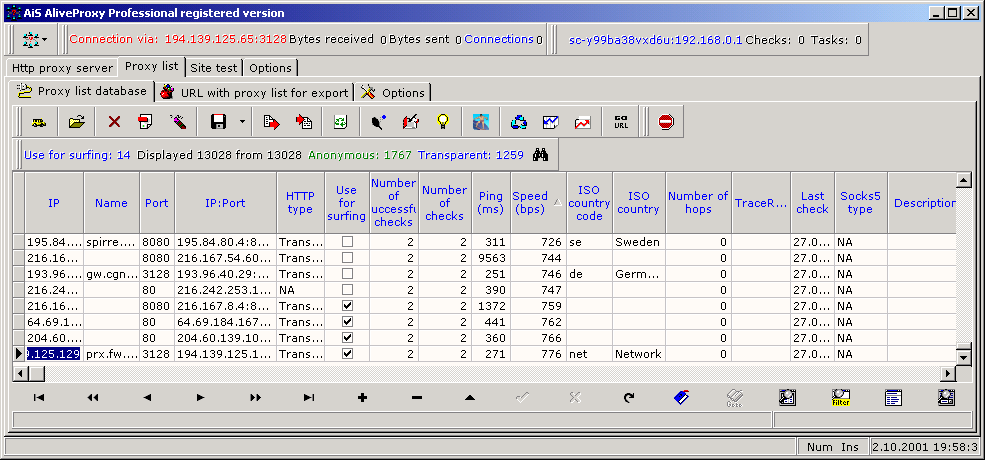This screenshot has height=460, width=985.
Task: Click the Connections link in status toolbar
Action: (499, 39)
